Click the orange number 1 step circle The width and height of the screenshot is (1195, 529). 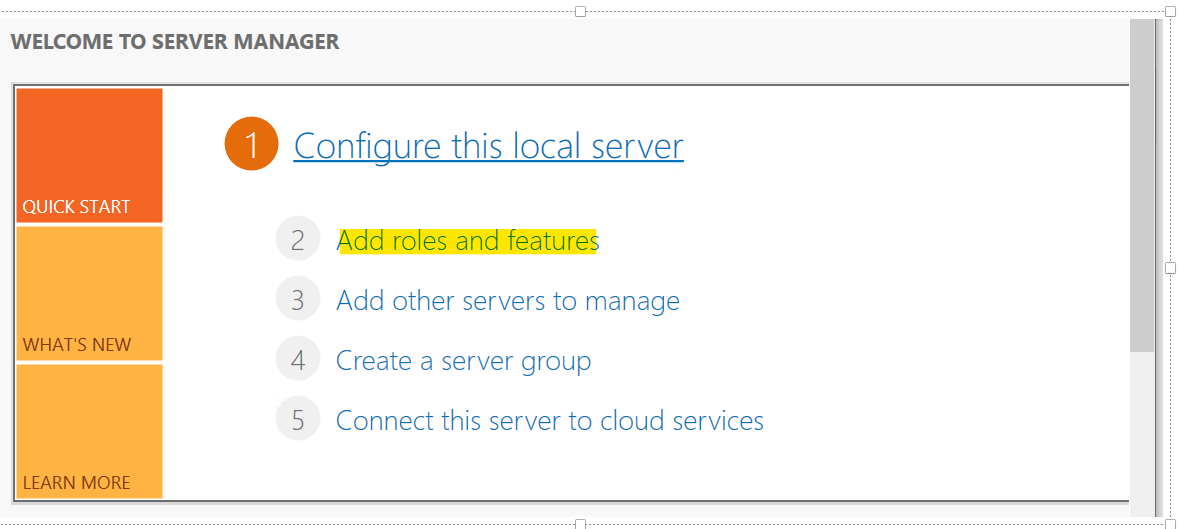(x=251, y=144)
